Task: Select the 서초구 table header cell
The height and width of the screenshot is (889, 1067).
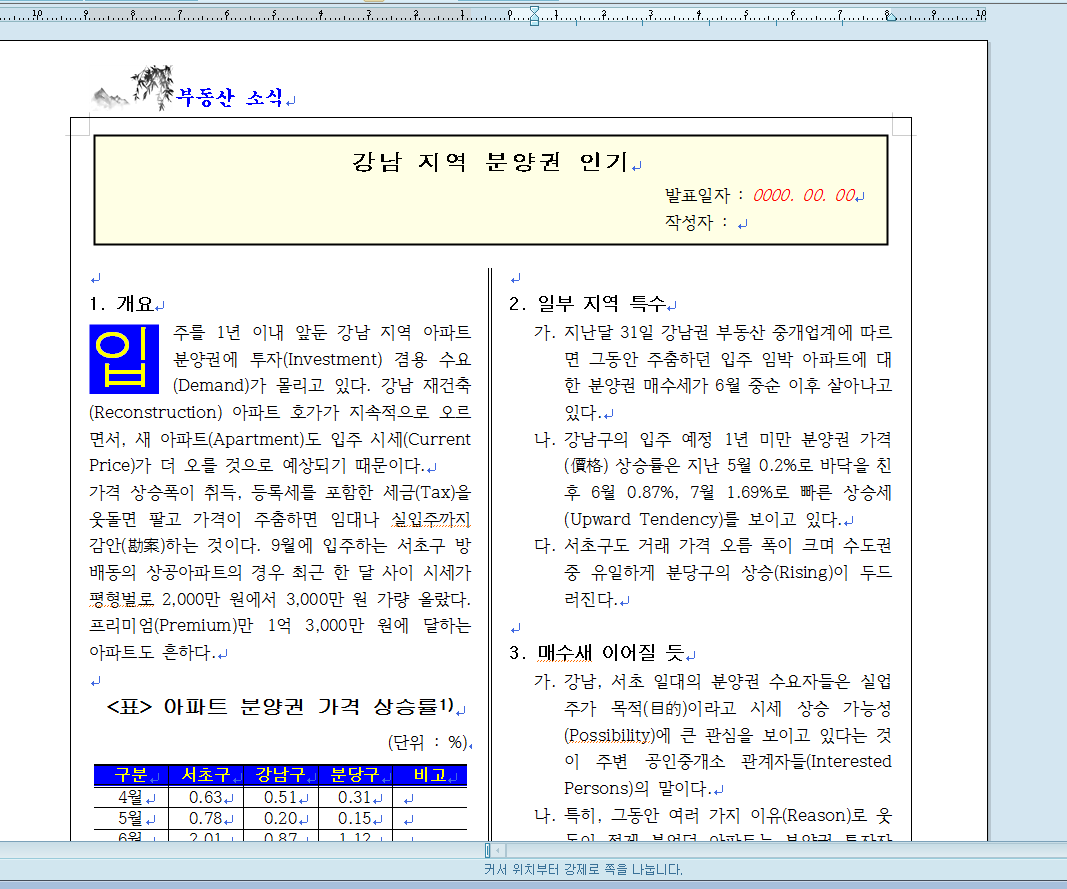Action: [x=201, y=775]
